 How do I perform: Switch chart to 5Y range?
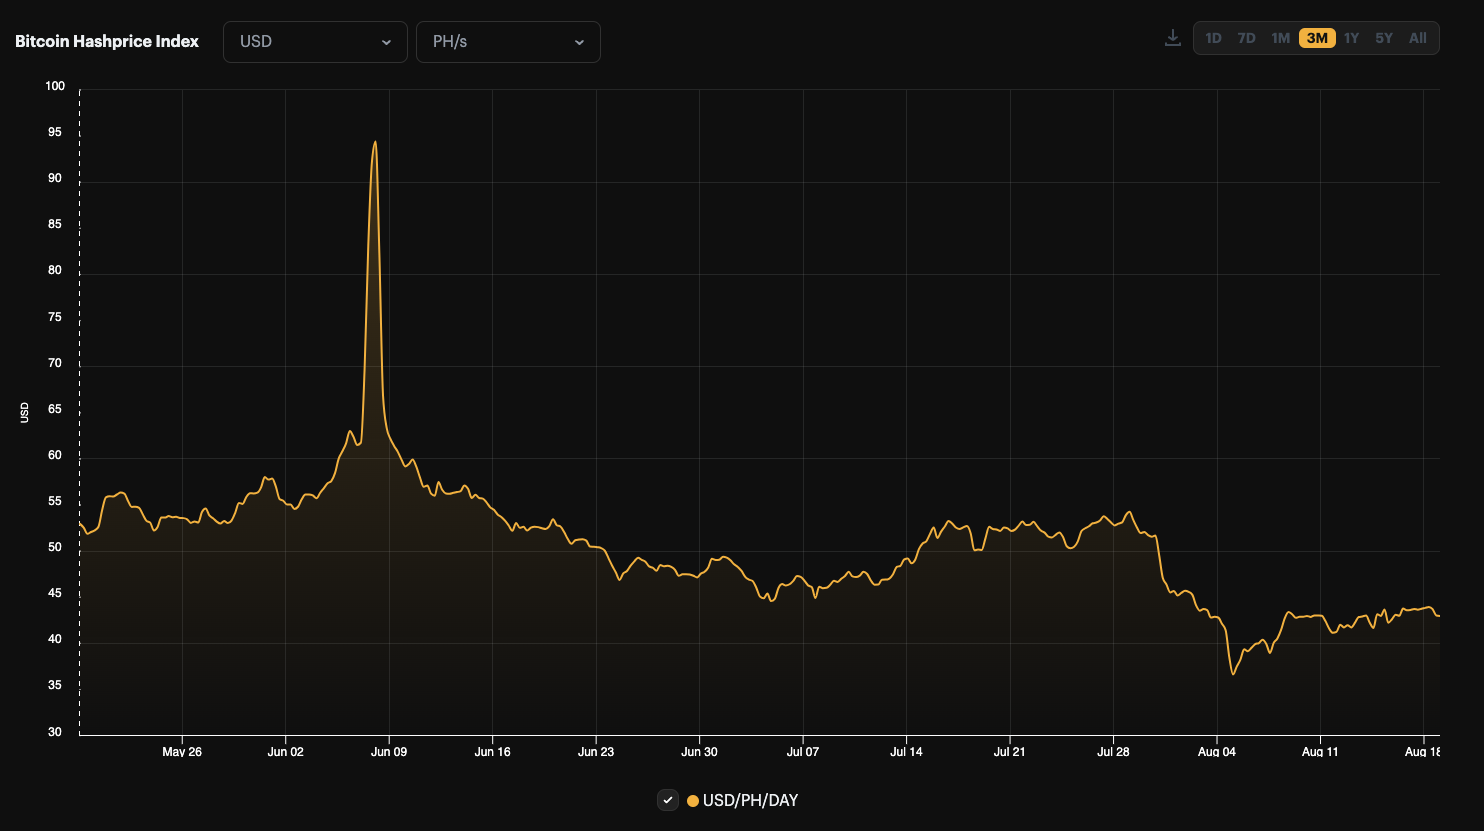(1383, 38)
